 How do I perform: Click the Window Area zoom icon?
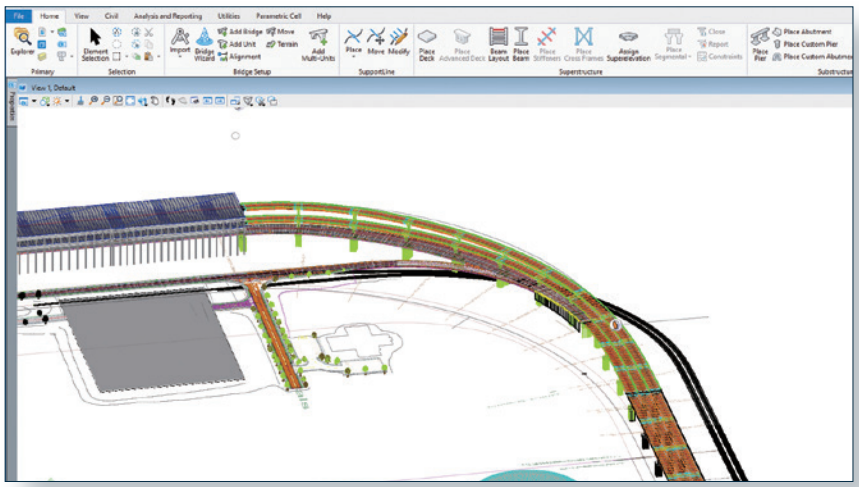click(118, 101)
